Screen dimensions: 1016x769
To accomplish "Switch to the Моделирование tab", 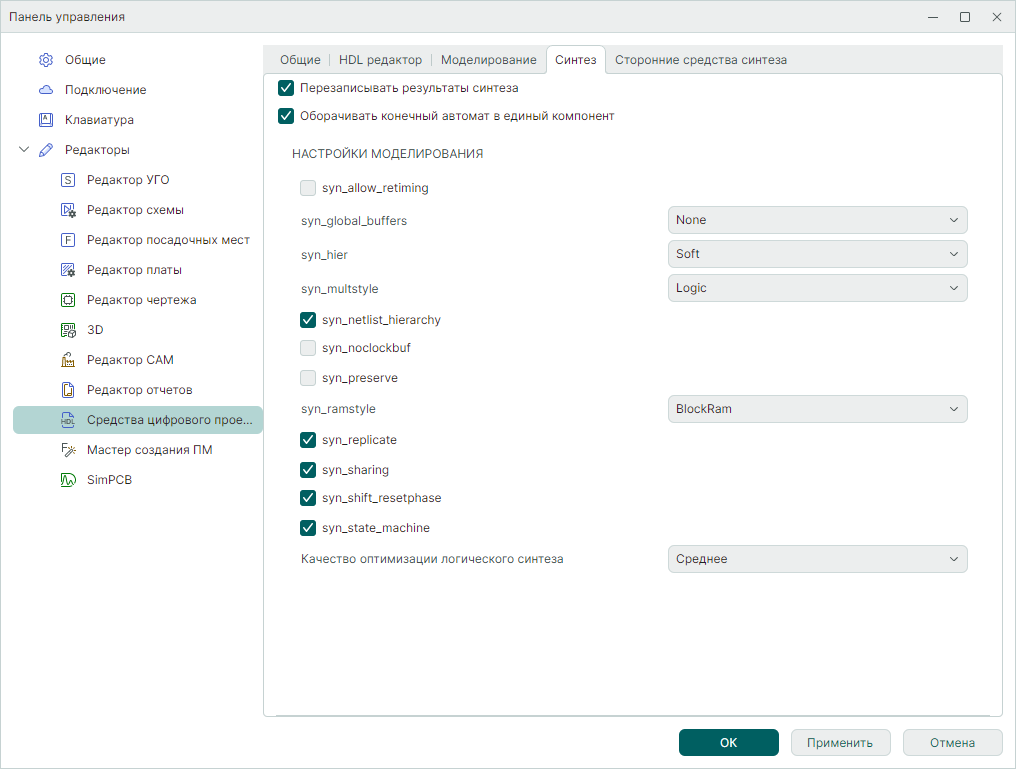I will click(488, 60).
